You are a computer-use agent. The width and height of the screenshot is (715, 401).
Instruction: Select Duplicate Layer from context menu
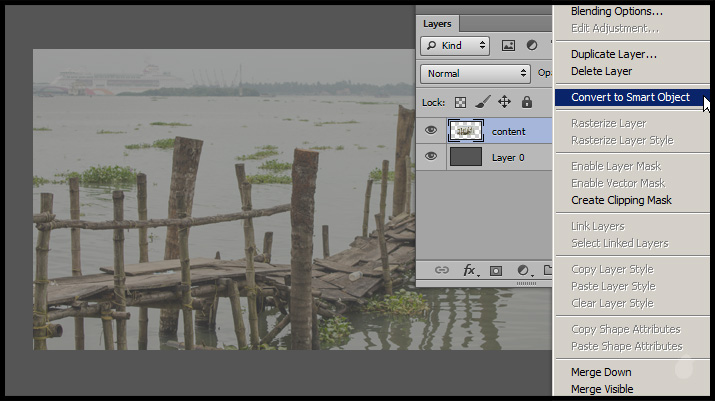613,54
